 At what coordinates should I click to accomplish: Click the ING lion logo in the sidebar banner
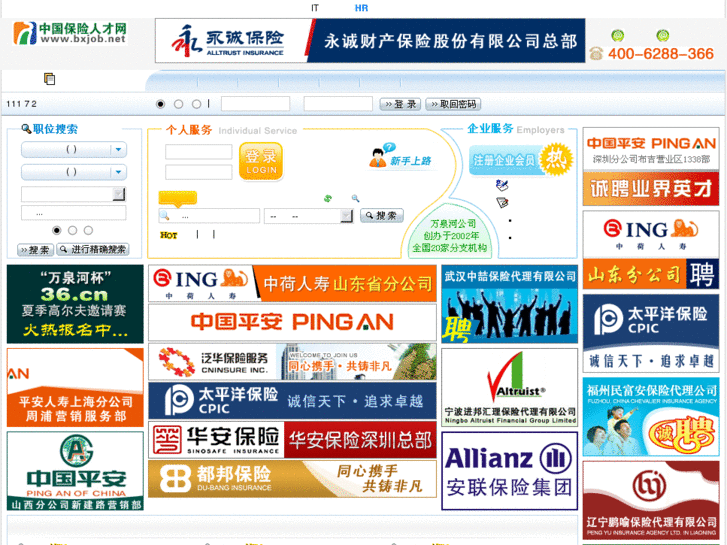[685, 228]
